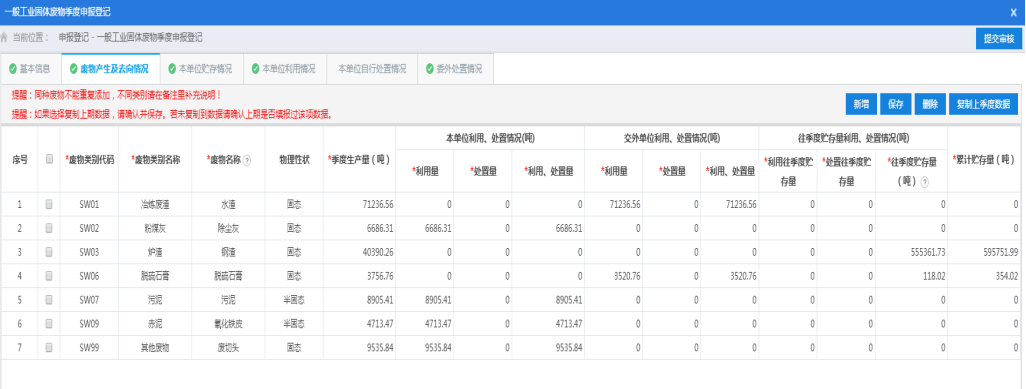
Task: Click the quarterly output value 40390.26
Action: (x=378, y=252)
